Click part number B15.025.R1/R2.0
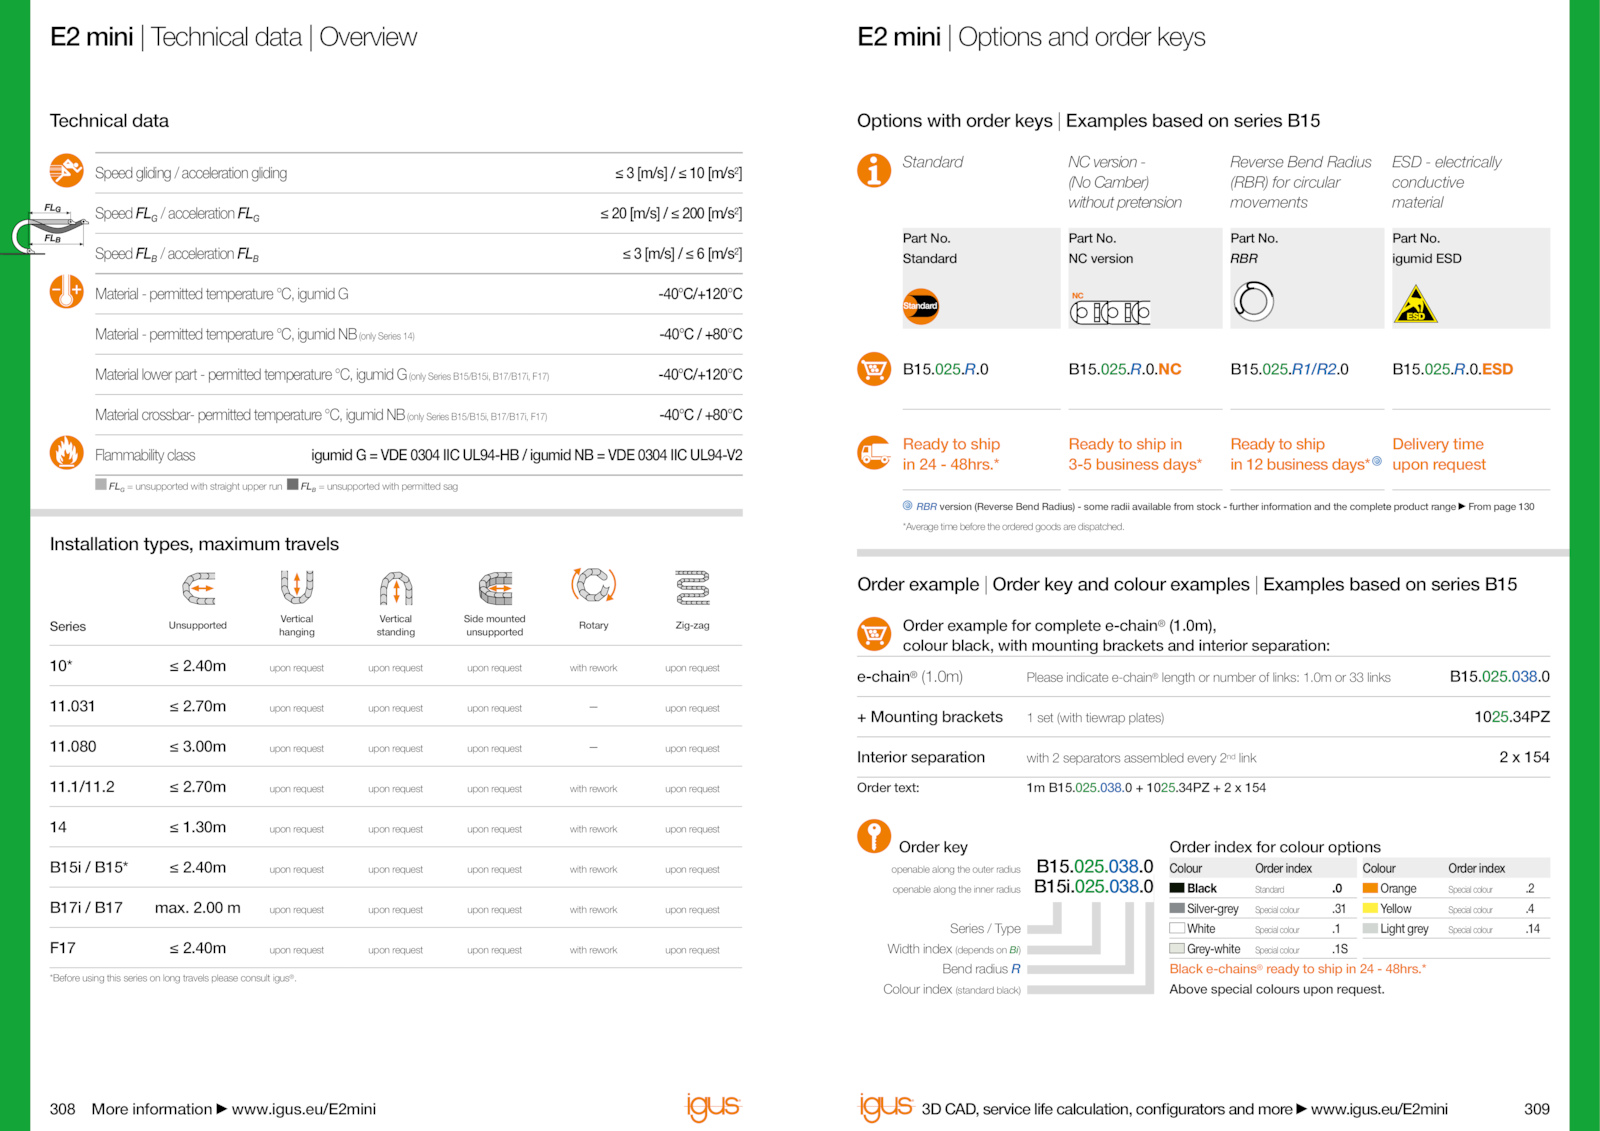The height and width of the screenshot is (1131, 1600). click(x=1289, y=369)
